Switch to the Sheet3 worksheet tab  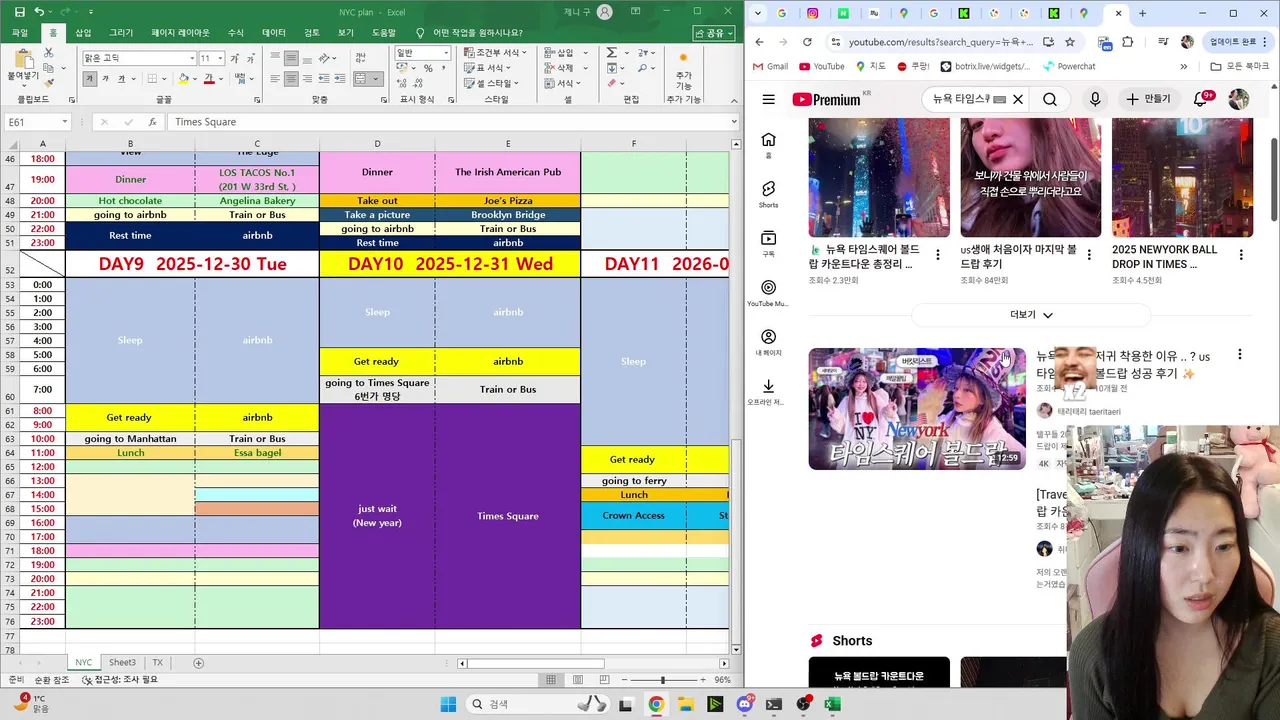pyautogui.click(x=122, y=663)
